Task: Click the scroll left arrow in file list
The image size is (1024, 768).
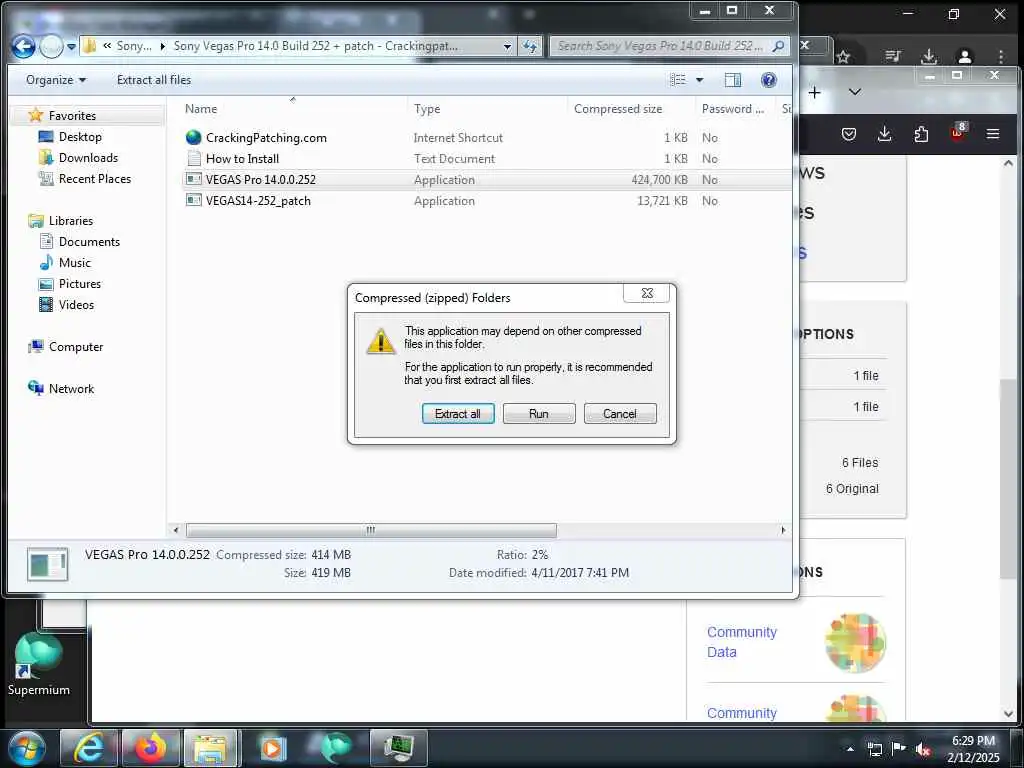Action: coord(175,530)
